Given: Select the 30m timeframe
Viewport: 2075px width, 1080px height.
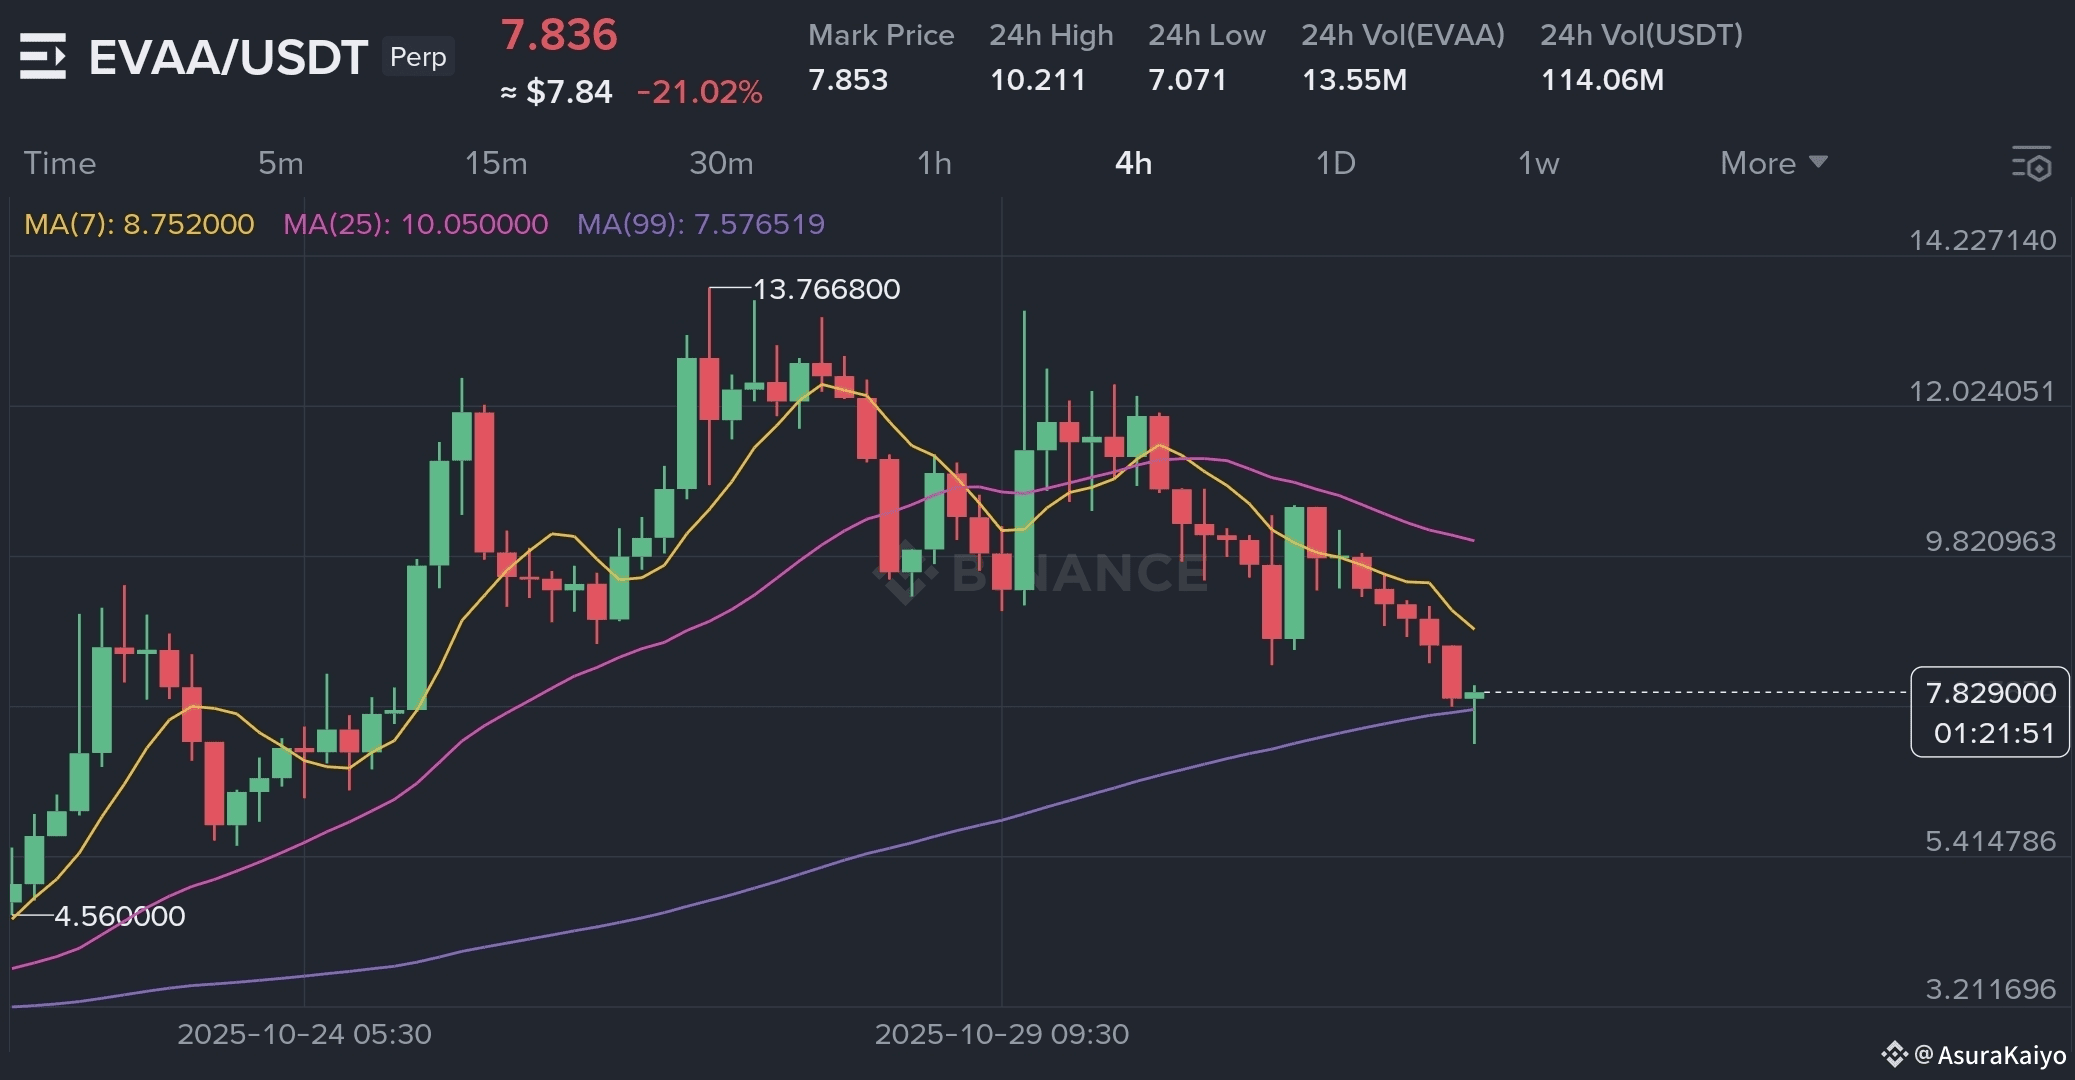Looking at the screenshot, I should point(721,163).
